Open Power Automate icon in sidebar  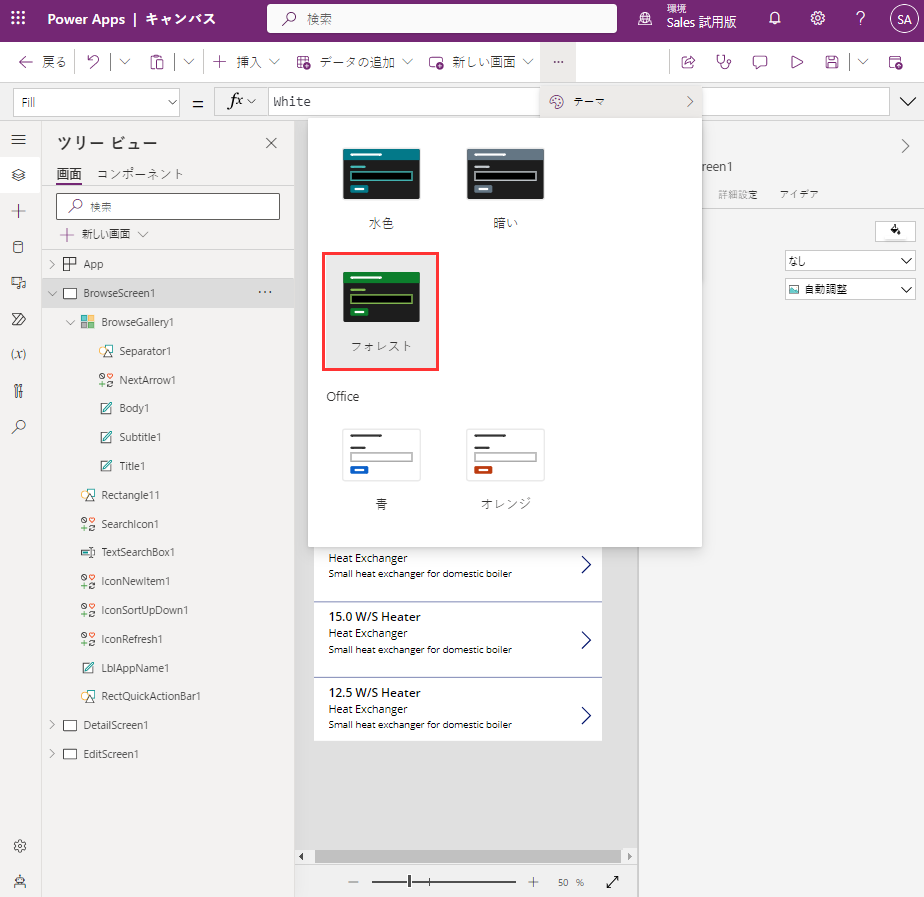click(x=19, y=319)
